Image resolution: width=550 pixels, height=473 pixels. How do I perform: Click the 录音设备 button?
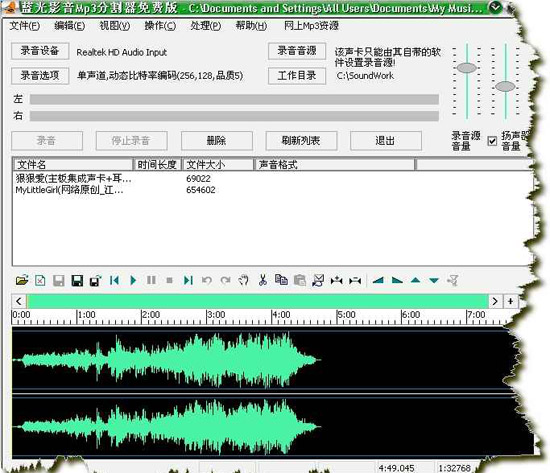pyautogui.click(x=40, y=51)
